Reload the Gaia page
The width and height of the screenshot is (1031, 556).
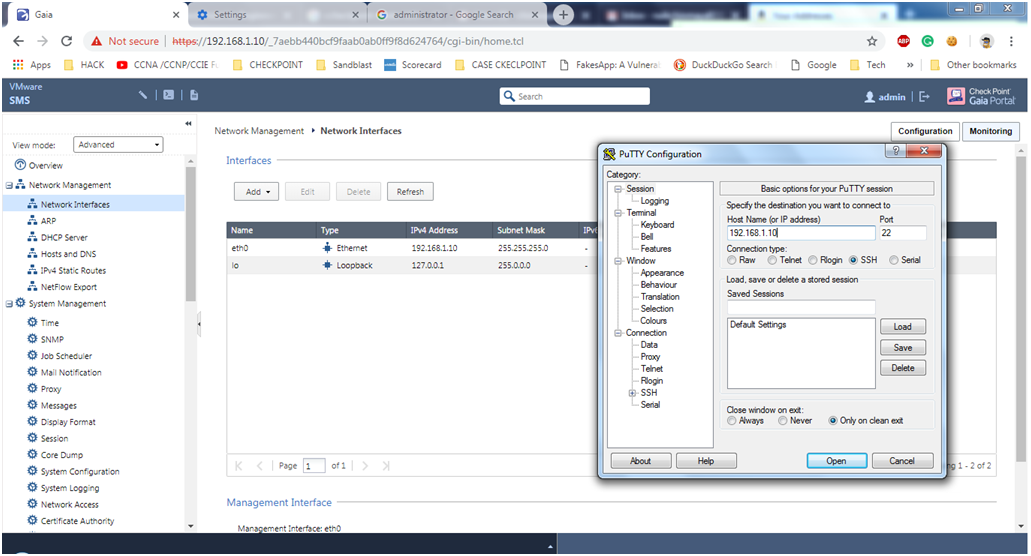pyautogui.click(x=66, y=41)
